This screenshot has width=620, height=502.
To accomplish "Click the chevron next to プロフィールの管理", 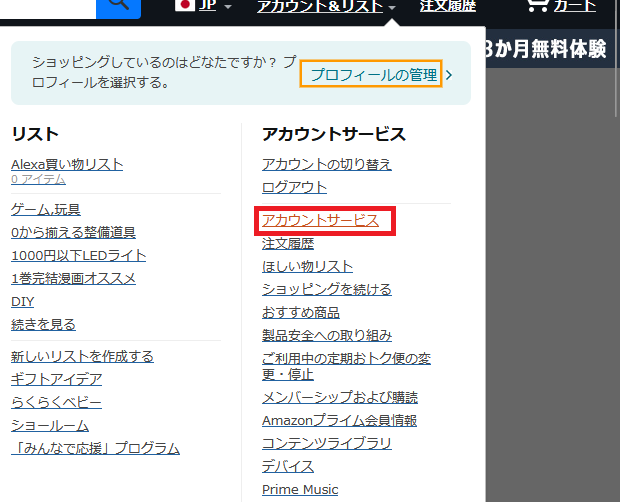I will coord(449,75).
